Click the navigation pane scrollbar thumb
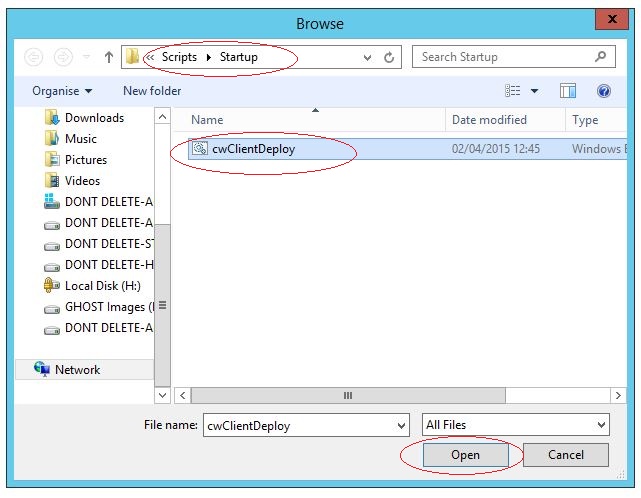The width and height of the screenshot is (641, 498). pyautogui.click(x=163, y=304)
